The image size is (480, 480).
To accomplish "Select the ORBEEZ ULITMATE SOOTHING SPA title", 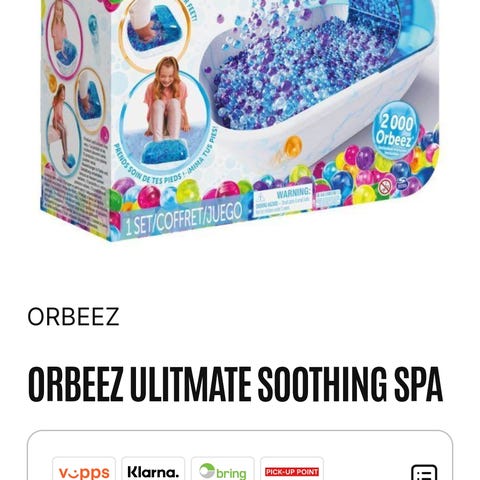I will (x=235, y=384).
